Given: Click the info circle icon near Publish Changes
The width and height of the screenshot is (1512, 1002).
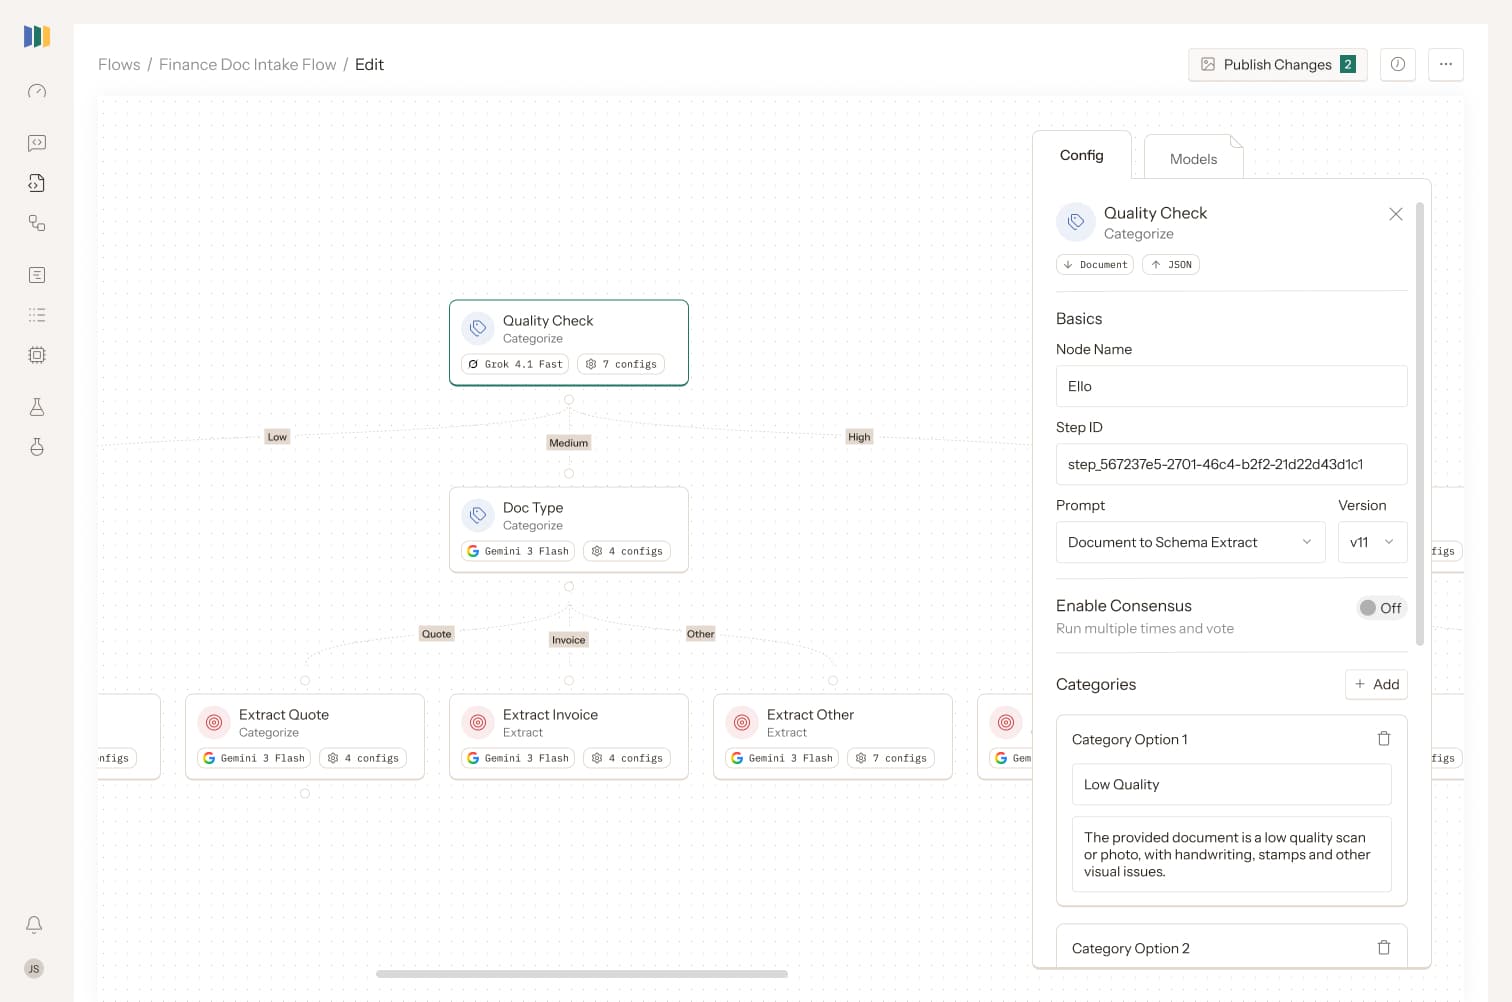Looking at the screenshot, I should point(1397,64).
